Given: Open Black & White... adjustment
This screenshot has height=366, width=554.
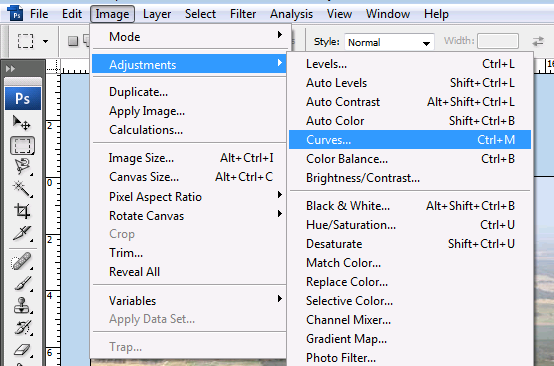Looking at the screenshot, I should [x=410, y=206].
